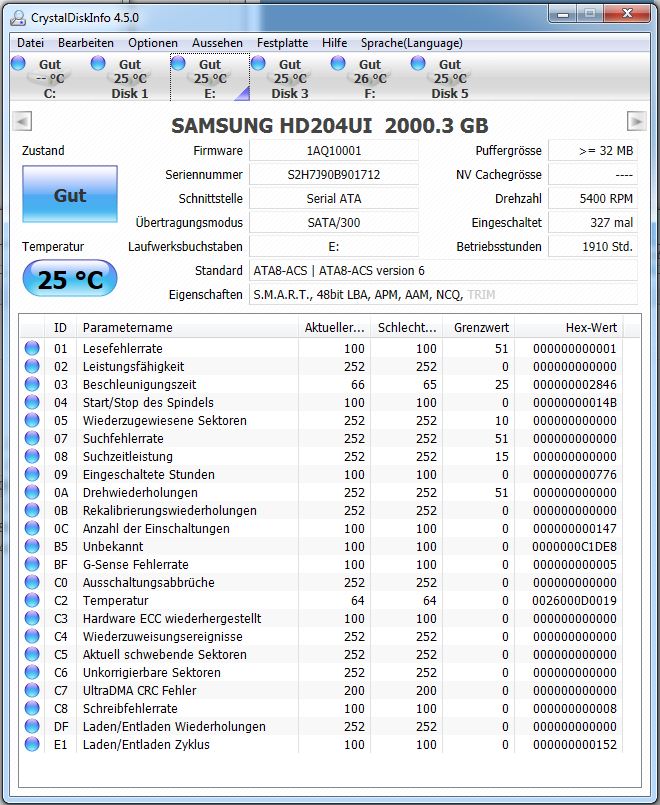Click status icon of Leistungsfähigkeit row
This screenshot has width=660, height=805.
click(x=32, y=366)
